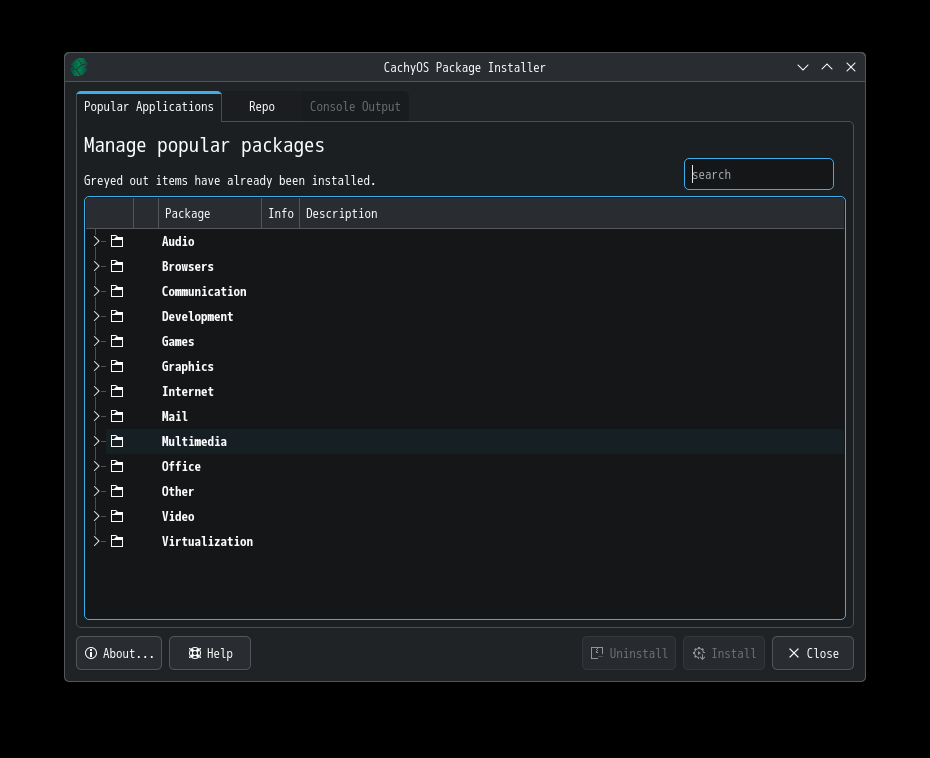Screen dimensions: 930x758
Task: Open the Console Output tab
Action: pyautogui.click(x=355, y=106)
